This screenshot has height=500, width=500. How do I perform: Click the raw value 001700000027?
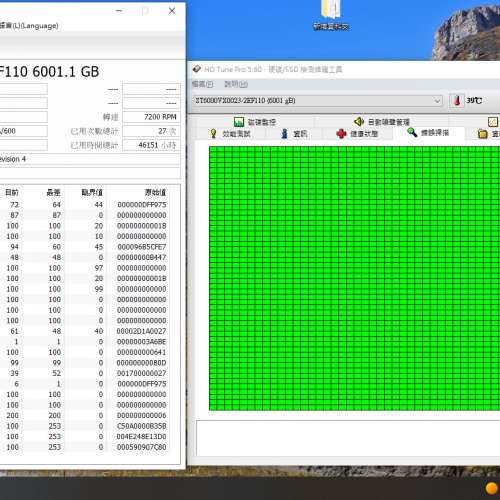(141, 373)
